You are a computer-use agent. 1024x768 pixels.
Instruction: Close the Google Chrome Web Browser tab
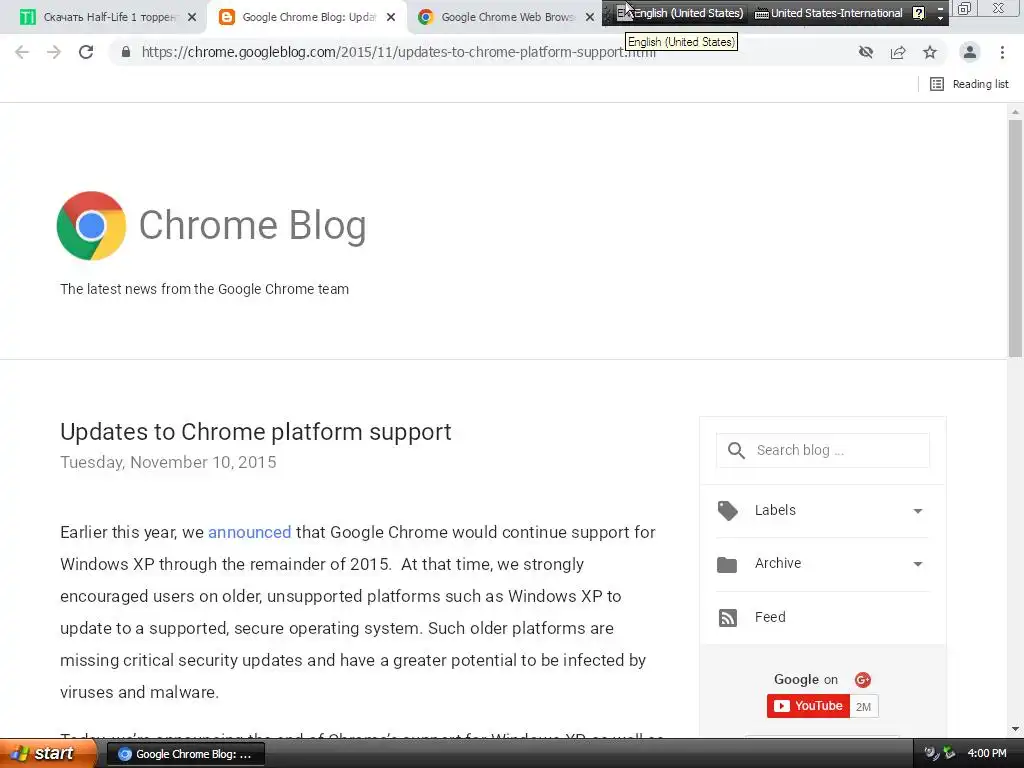[x=590, y=18]
